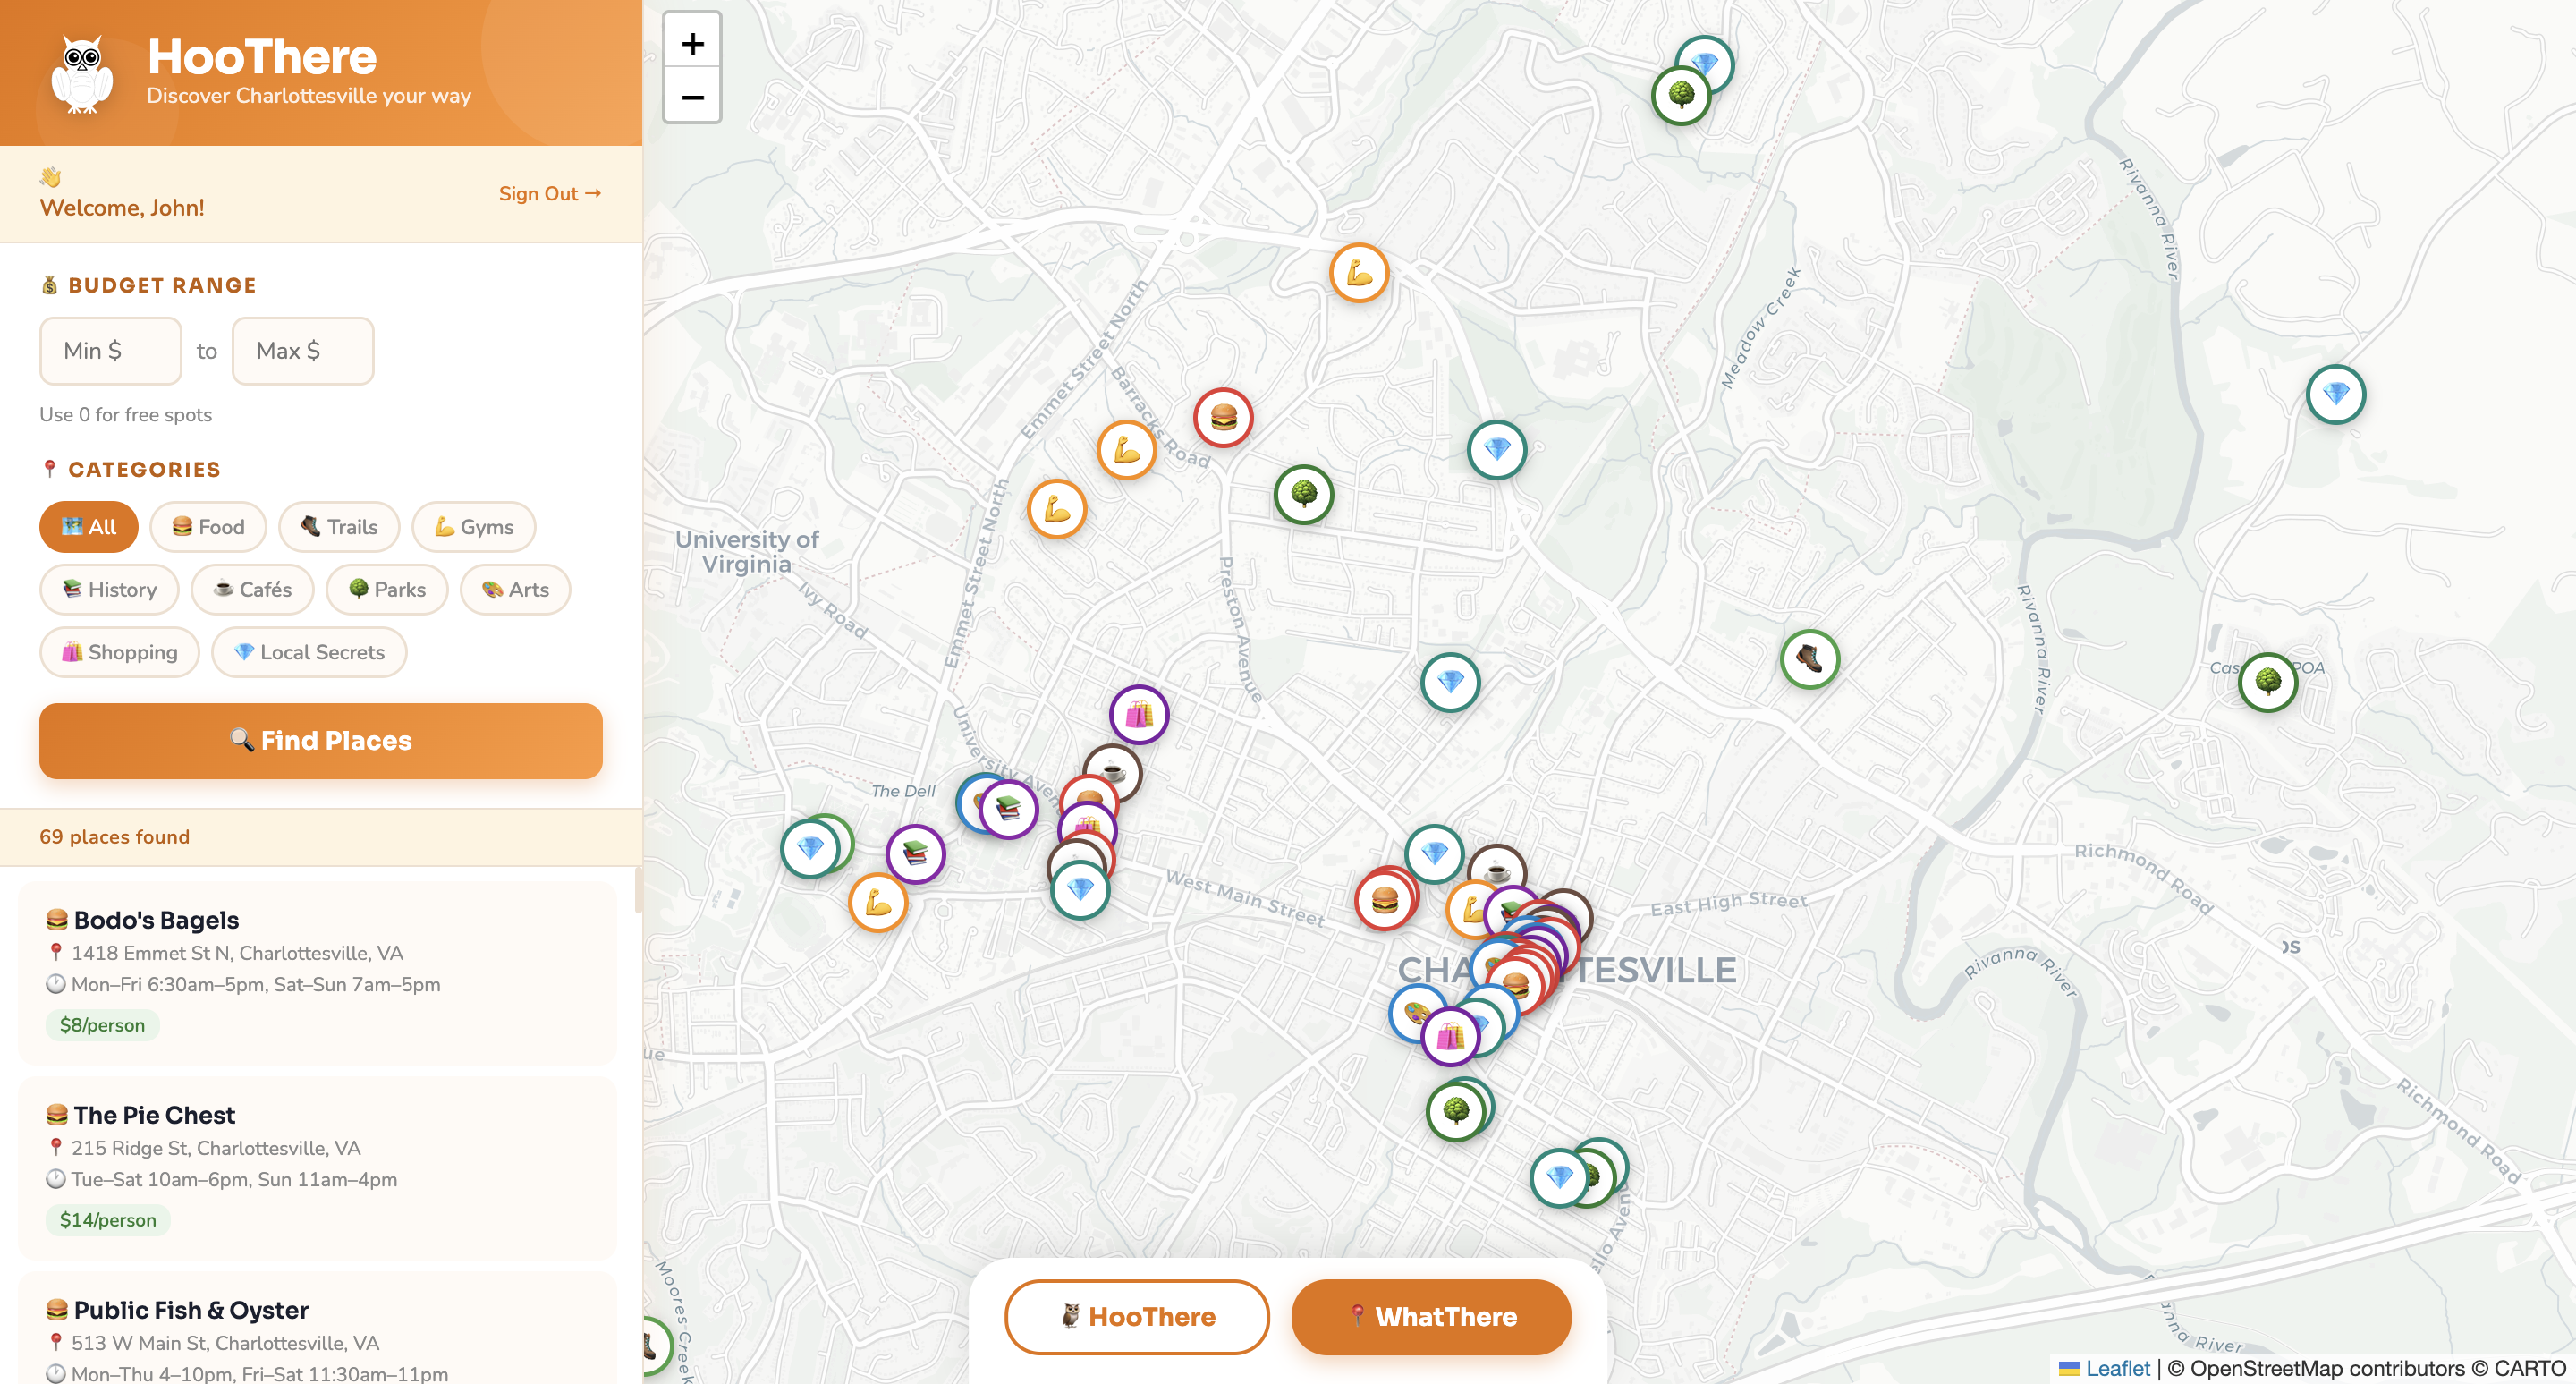Enable the Trails category chip
This screenshot has width=2576, height=1384.
point(339,527)
